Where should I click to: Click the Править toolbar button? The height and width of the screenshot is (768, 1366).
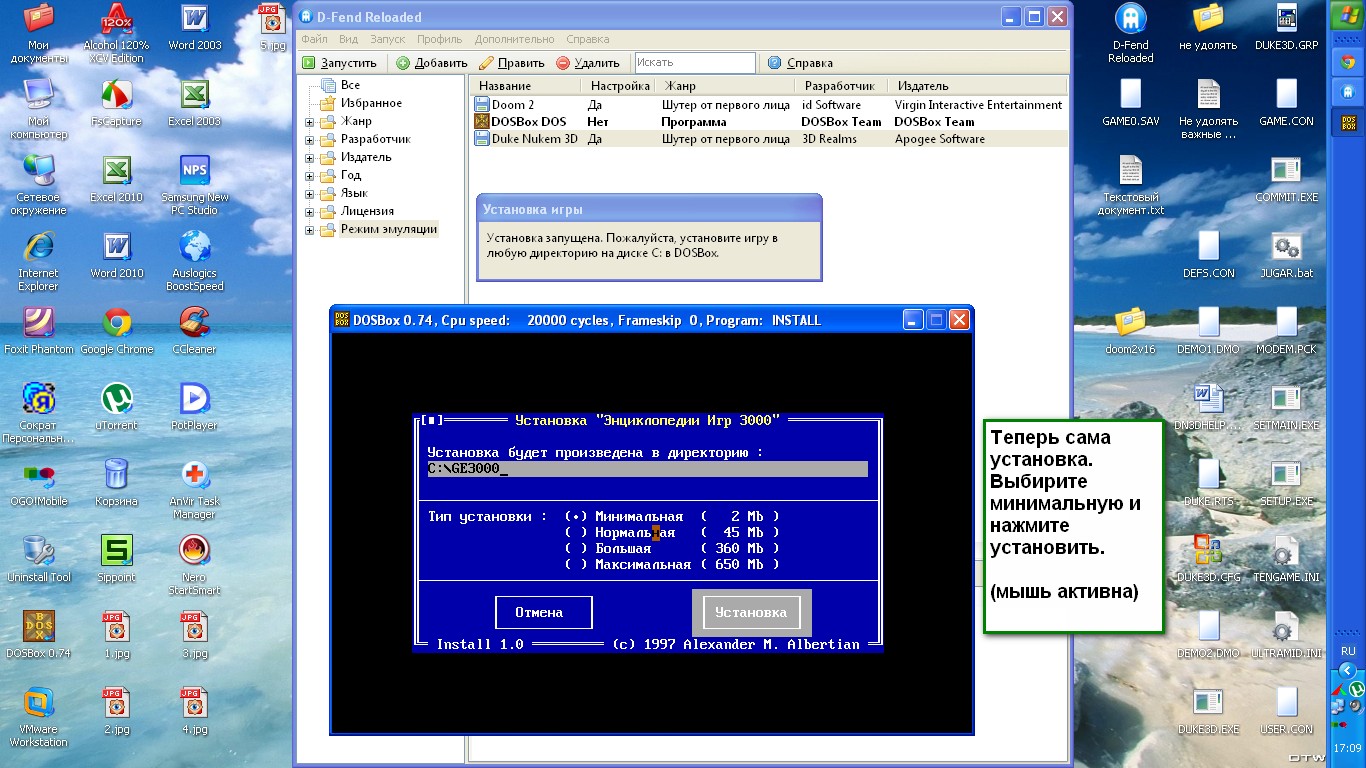512,63
